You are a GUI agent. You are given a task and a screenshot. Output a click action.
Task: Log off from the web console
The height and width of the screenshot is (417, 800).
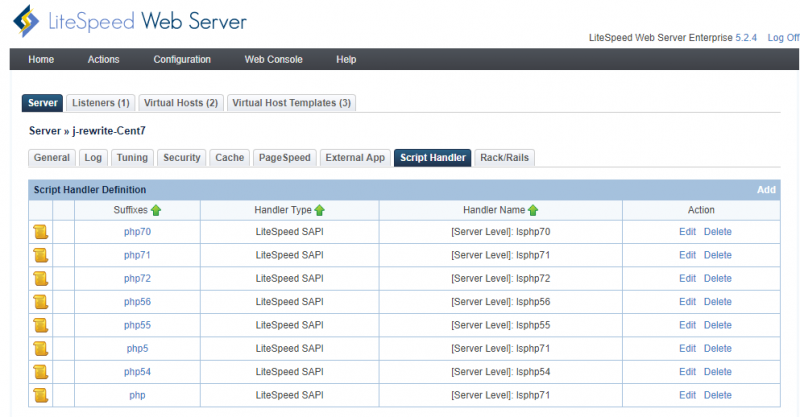pyautogui.click(x=783, y=37)
